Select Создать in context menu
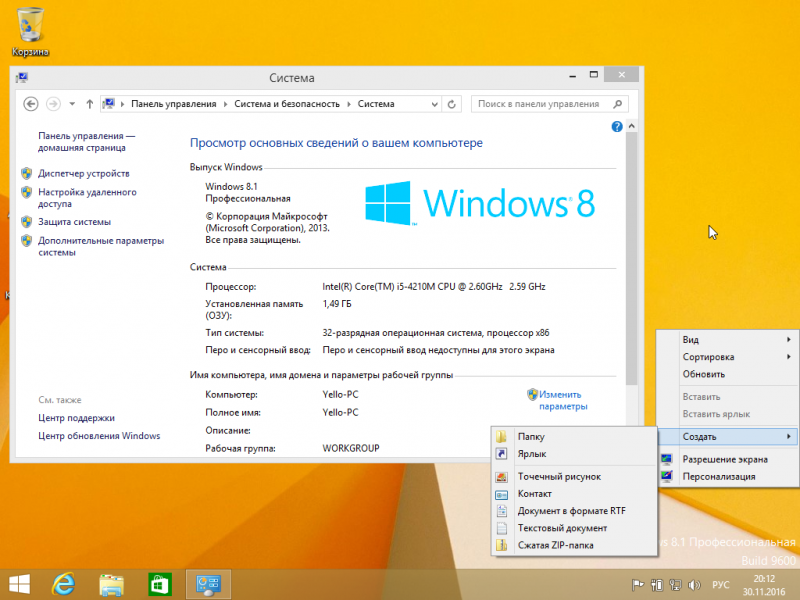This screenshot has width=800, height=600. [x=727, y=437]
